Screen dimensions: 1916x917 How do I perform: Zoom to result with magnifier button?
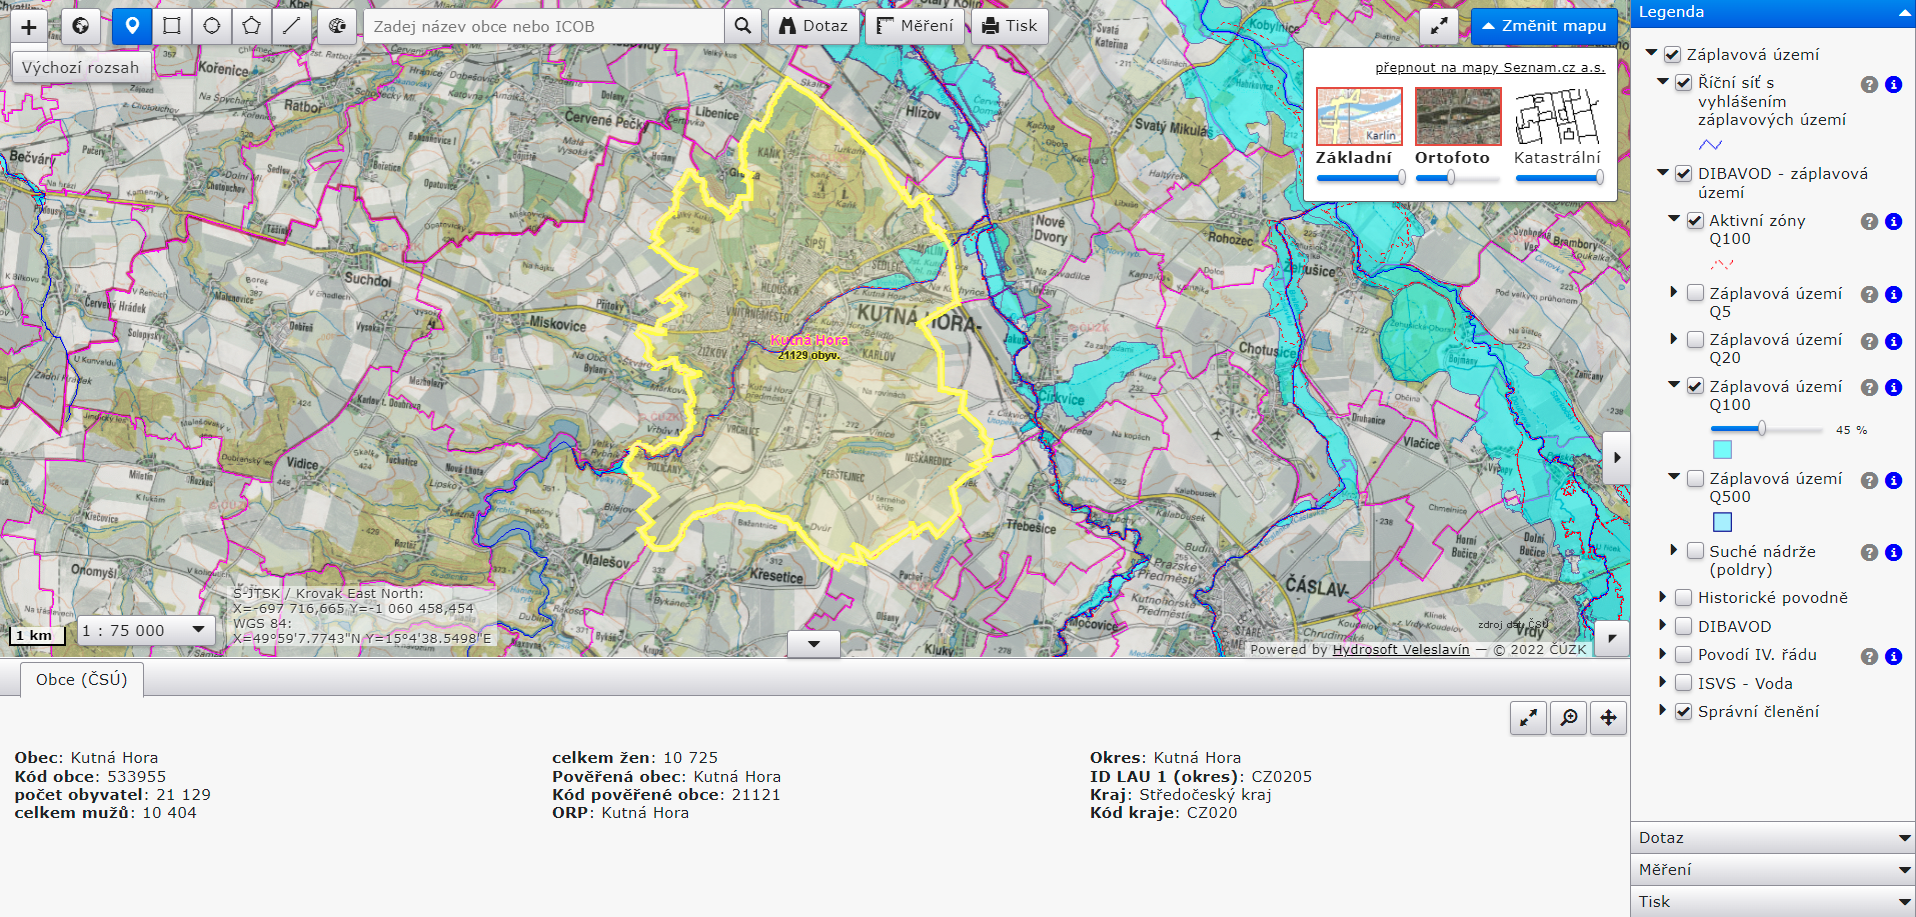tap(1569, 717)
